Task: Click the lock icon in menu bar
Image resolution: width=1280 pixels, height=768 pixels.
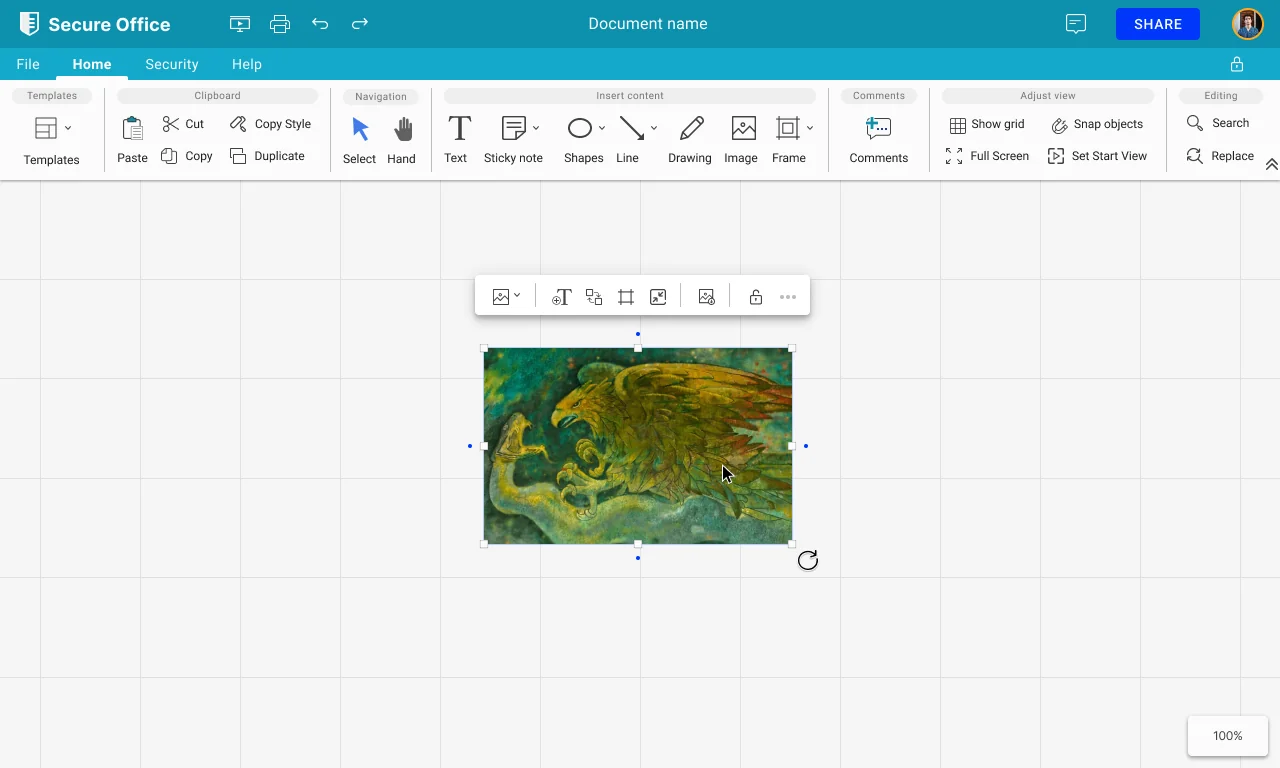Action: (x=1237, y=64)
